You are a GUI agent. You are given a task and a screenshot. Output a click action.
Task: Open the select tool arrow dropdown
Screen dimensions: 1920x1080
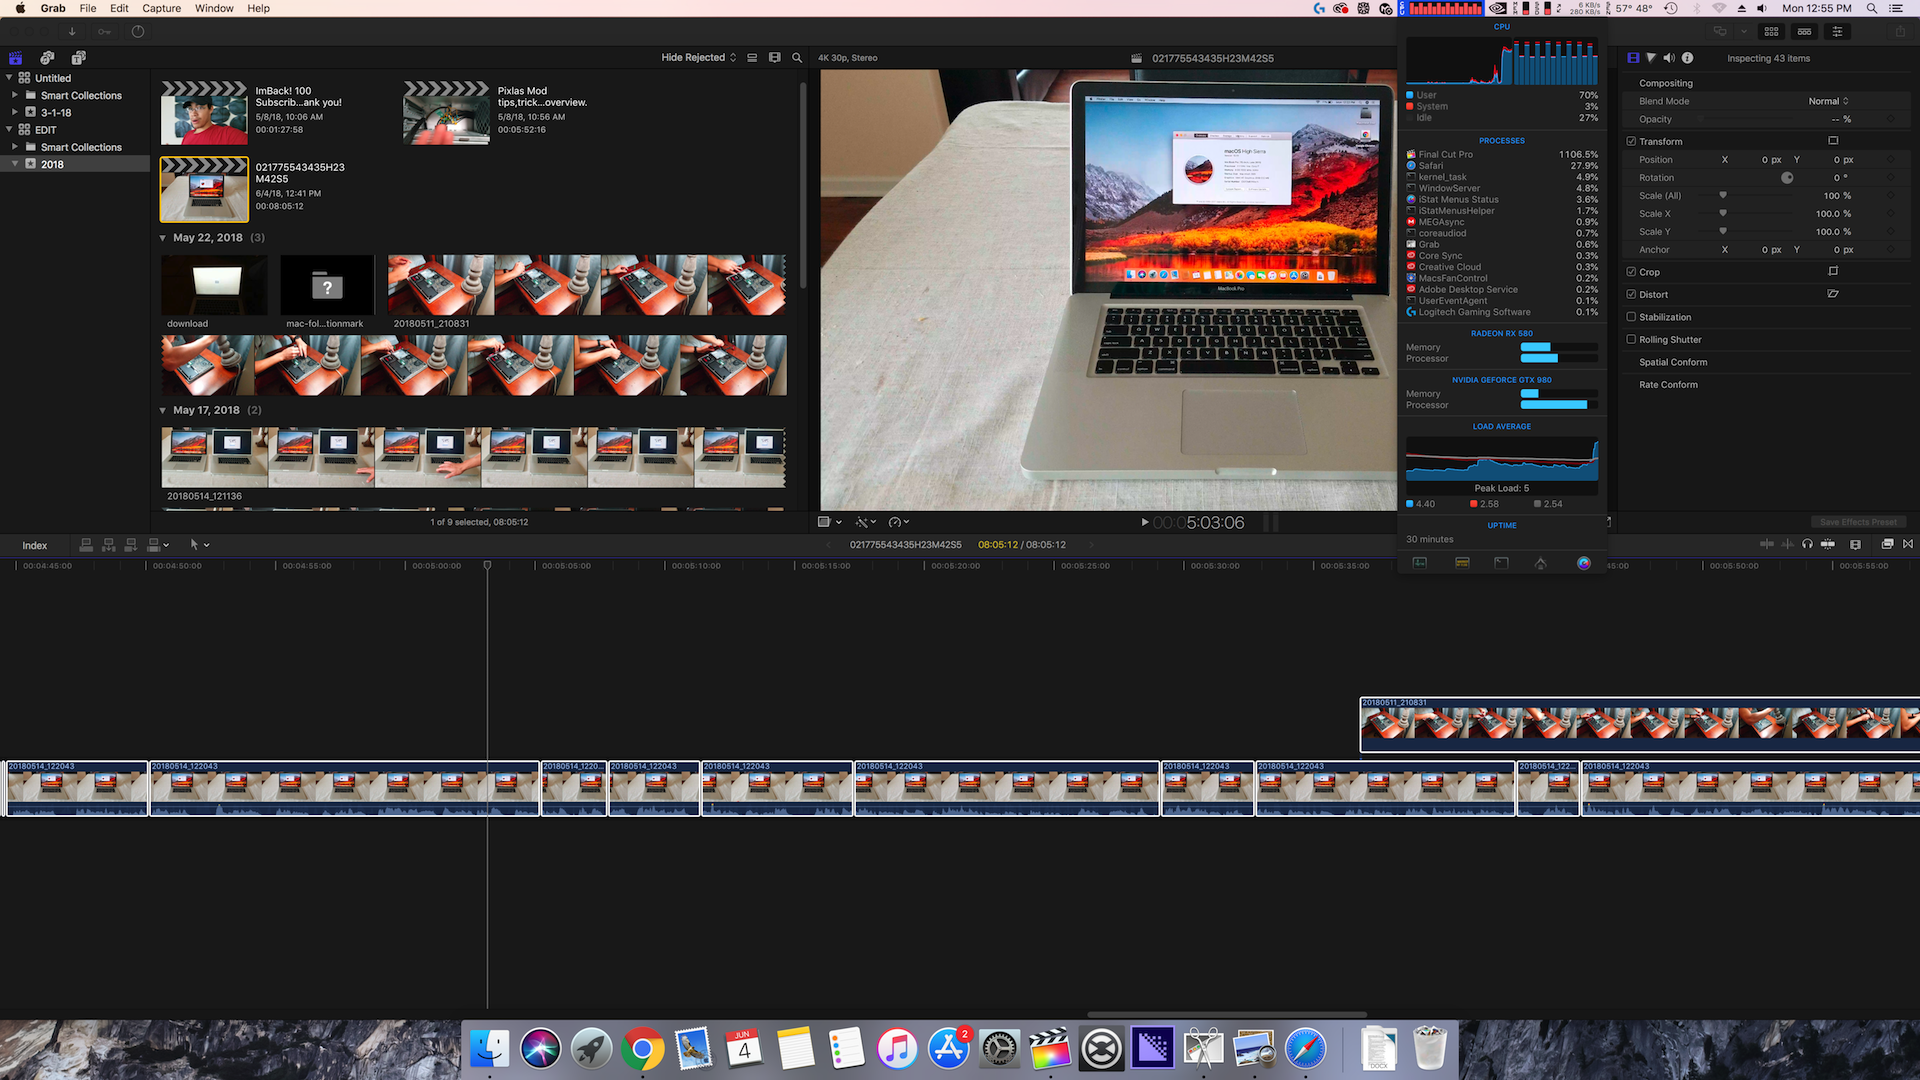click(199, 545)
